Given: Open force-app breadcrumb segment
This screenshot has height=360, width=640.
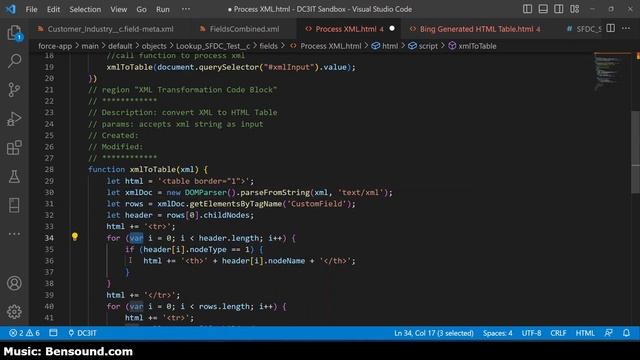Looking at the screenshot, I should coord(55,46).
